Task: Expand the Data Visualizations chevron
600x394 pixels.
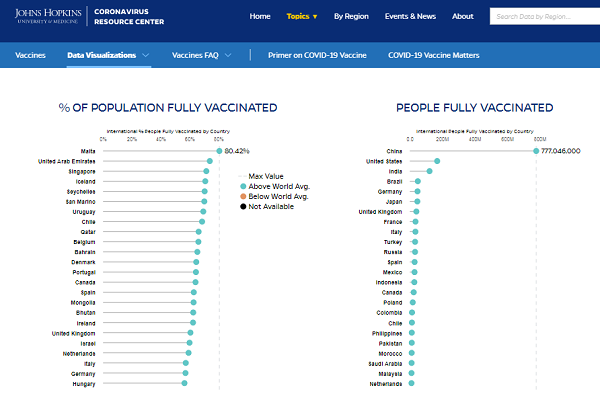Action: pyautogui.click(x=145, y=55)
